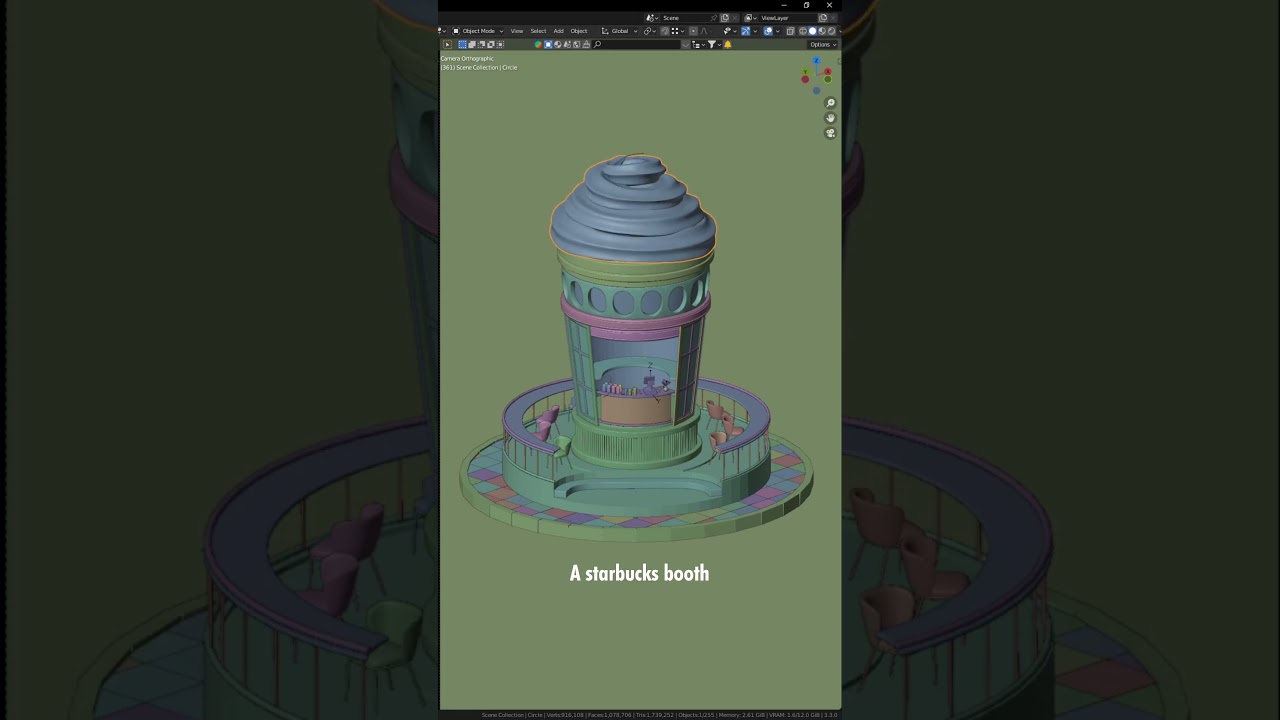Image resolution: width=1280 pixels, height=720 pixels.
Task: Click the pie sphere icon
Action: (x=557, y=44)
